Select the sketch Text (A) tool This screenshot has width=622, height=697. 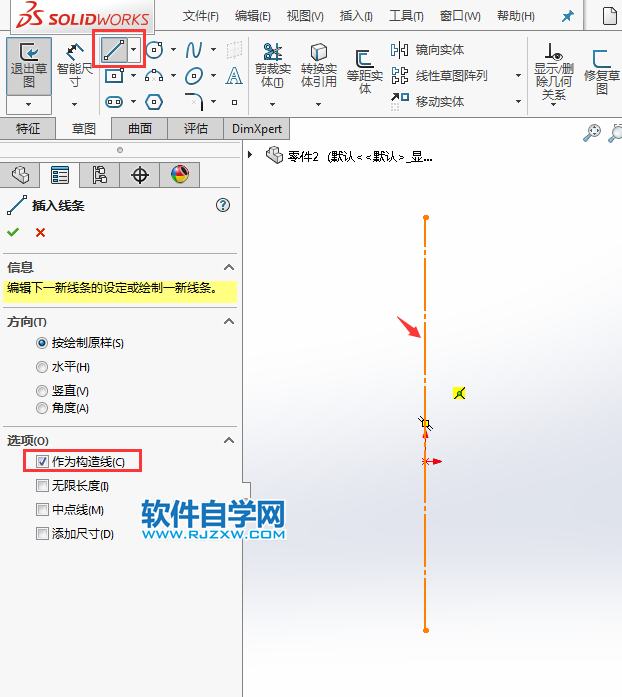click(234, 76)
